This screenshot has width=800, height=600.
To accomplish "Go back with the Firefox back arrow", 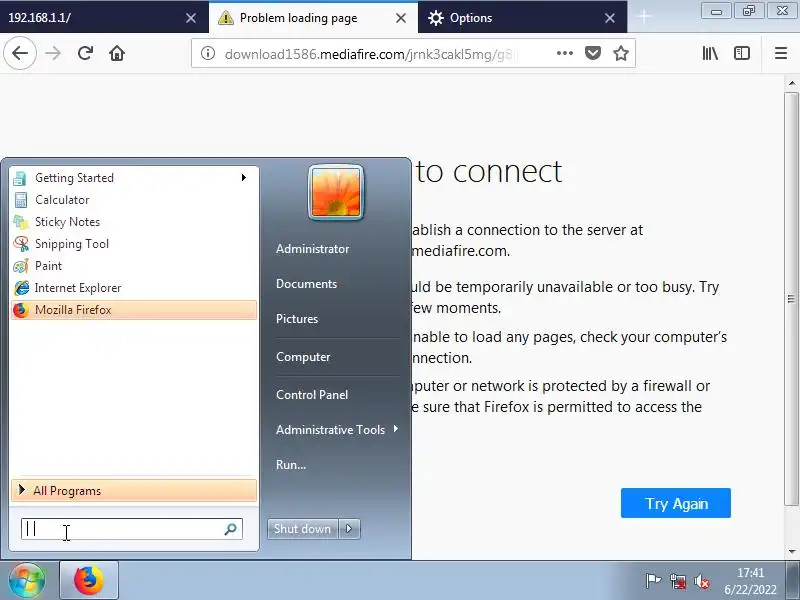I will pos(20,53).
